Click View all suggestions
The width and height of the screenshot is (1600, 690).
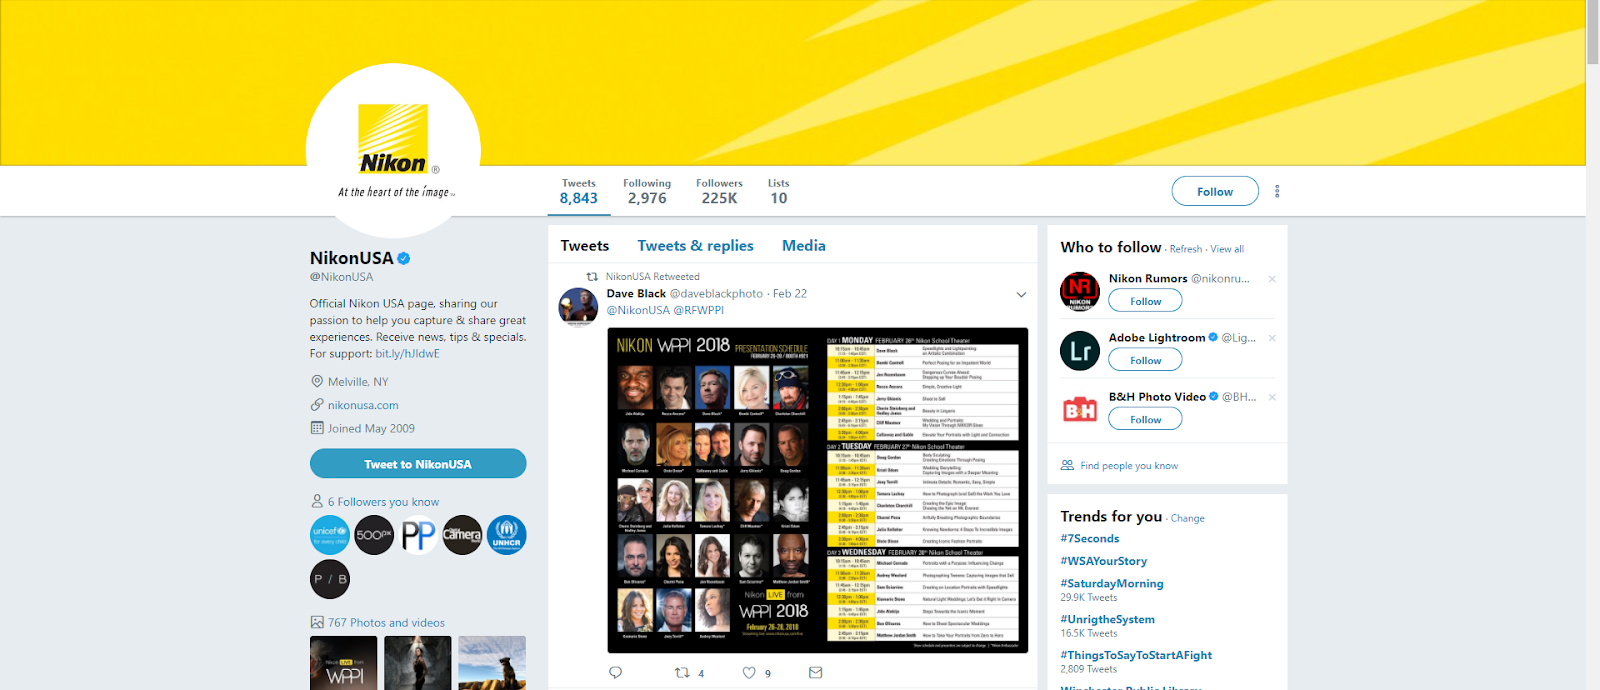coord(1227,249)
